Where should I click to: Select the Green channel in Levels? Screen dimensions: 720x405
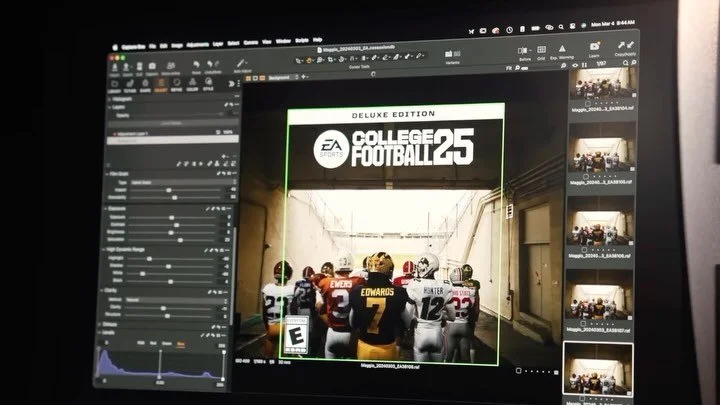tap(167, 343)
